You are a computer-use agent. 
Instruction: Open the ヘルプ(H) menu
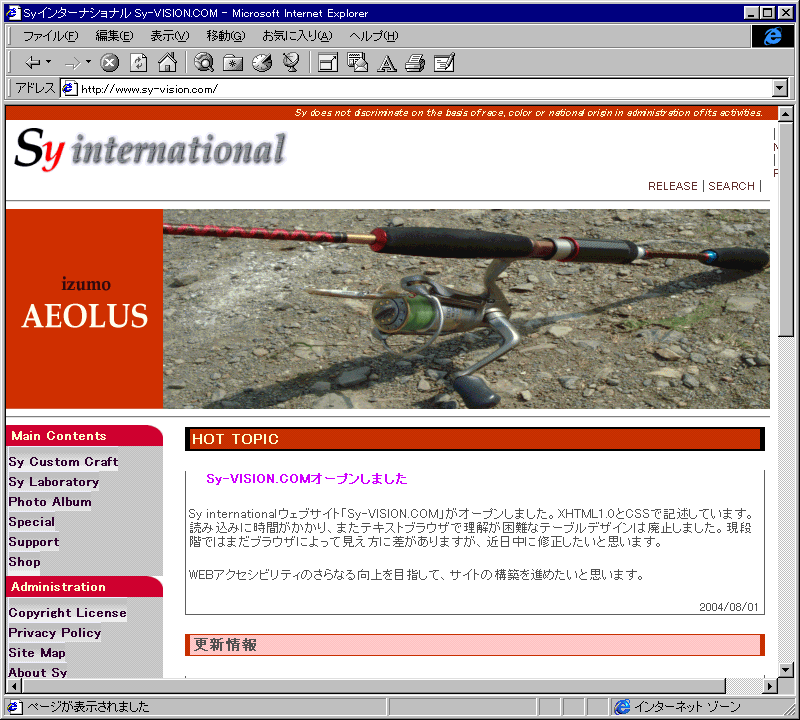[x=373, y=36]
